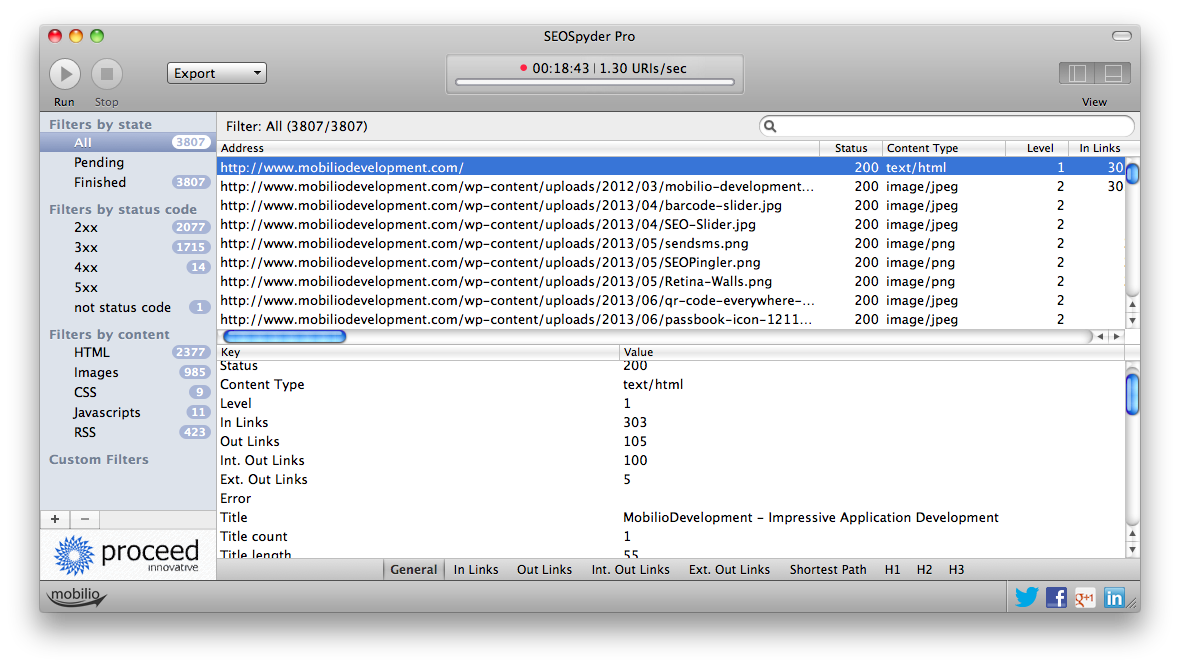The height and width of the screenshot is (667, 1180).
Task: Click the details pane scroll down arrow
Action: (x=1132, y=550)
